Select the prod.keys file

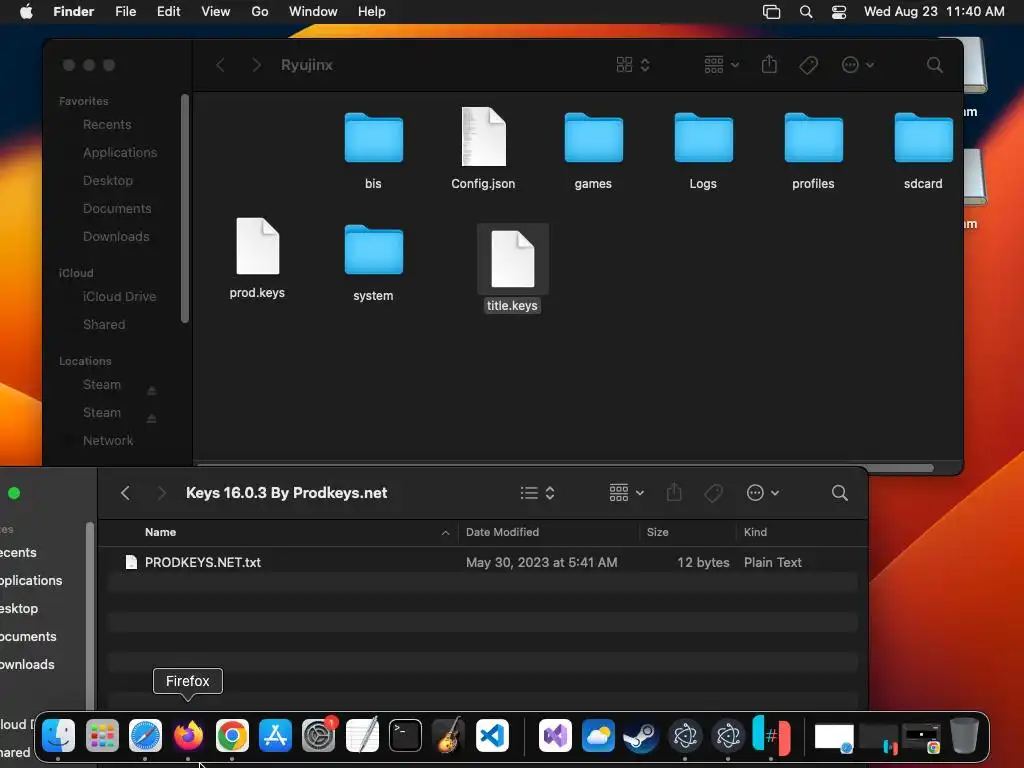pyautogui.click(x=257, y=246)
